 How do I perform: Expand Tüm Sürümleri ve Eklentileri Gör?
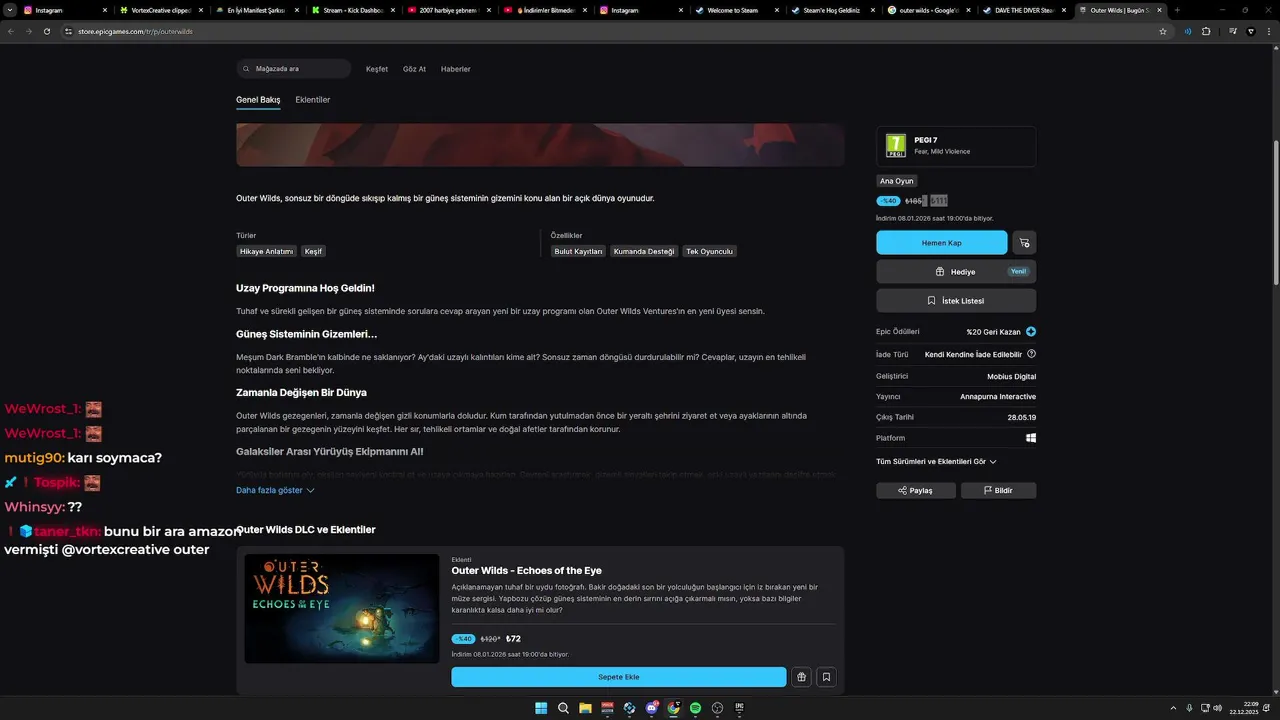coord(936,462)
